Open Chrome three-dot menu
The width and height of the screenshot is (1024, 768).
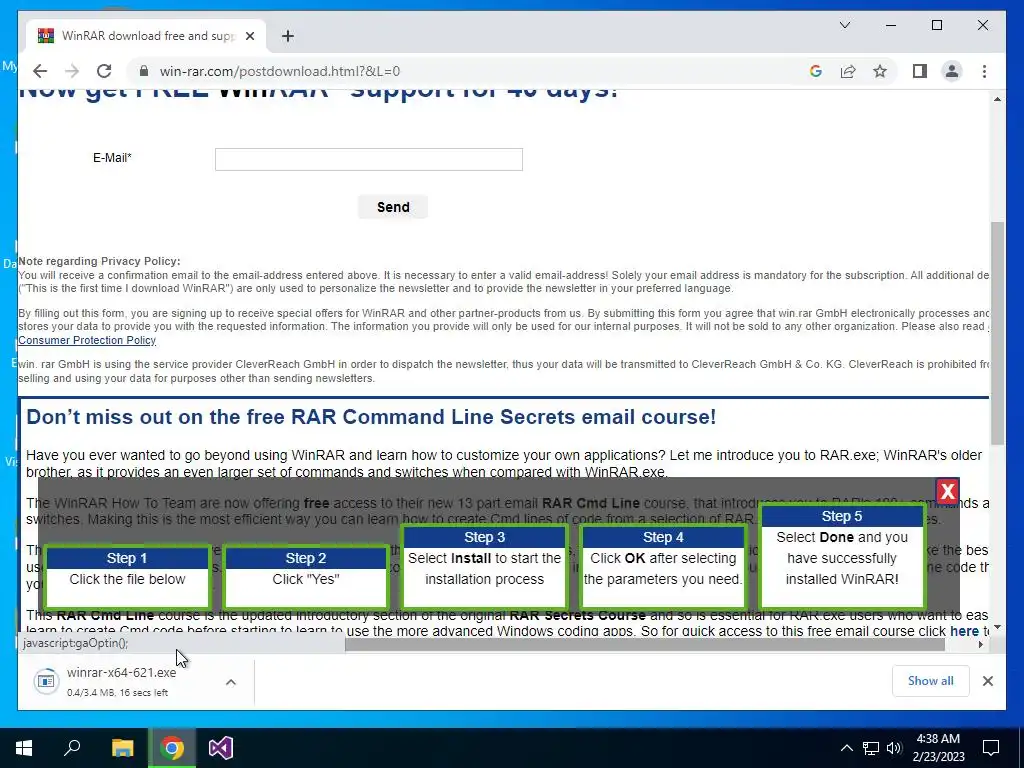tap(984, 71)
